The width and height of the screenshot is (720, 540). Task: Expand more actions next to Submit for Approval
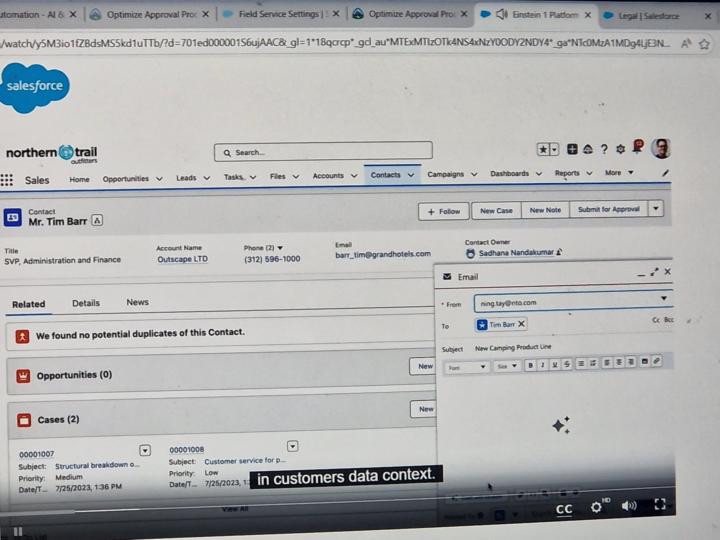[x=656, y=210]
